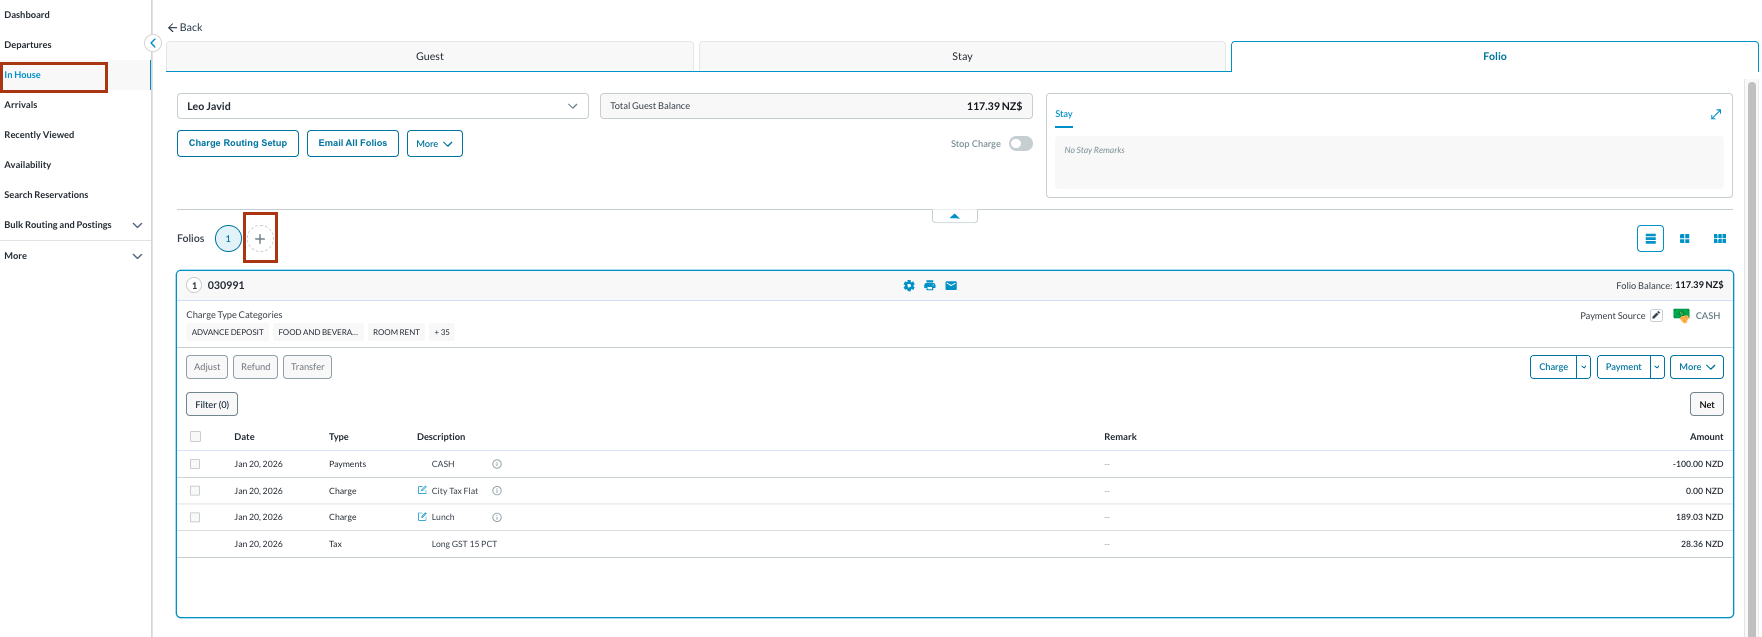Switch to list folio view
This screenshot has height=637, width=1762.
click(1650, 239)
